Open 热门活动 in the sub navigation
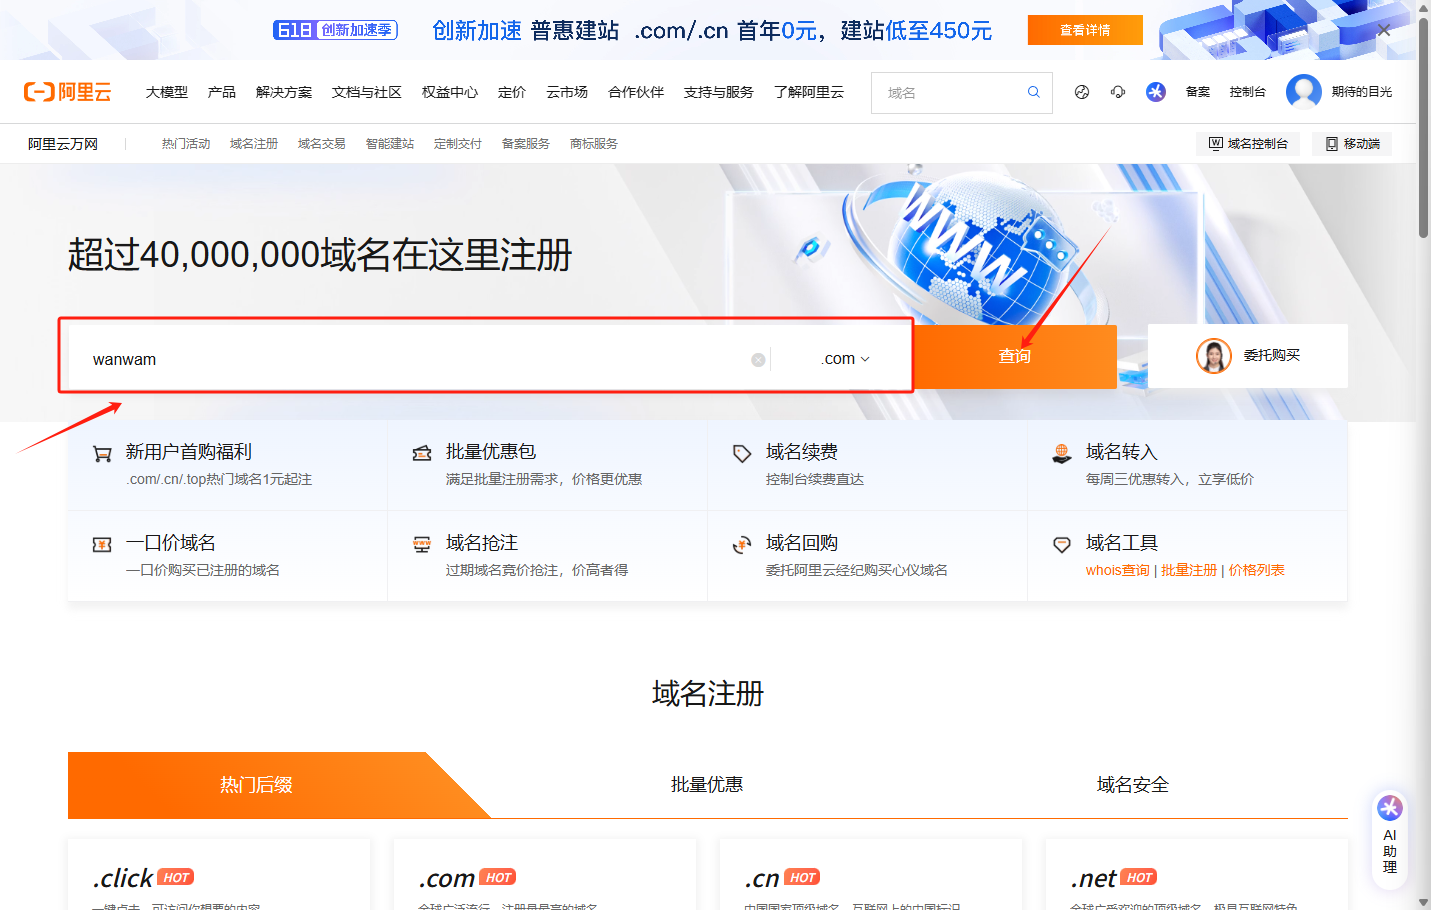 tap(186, 144)
